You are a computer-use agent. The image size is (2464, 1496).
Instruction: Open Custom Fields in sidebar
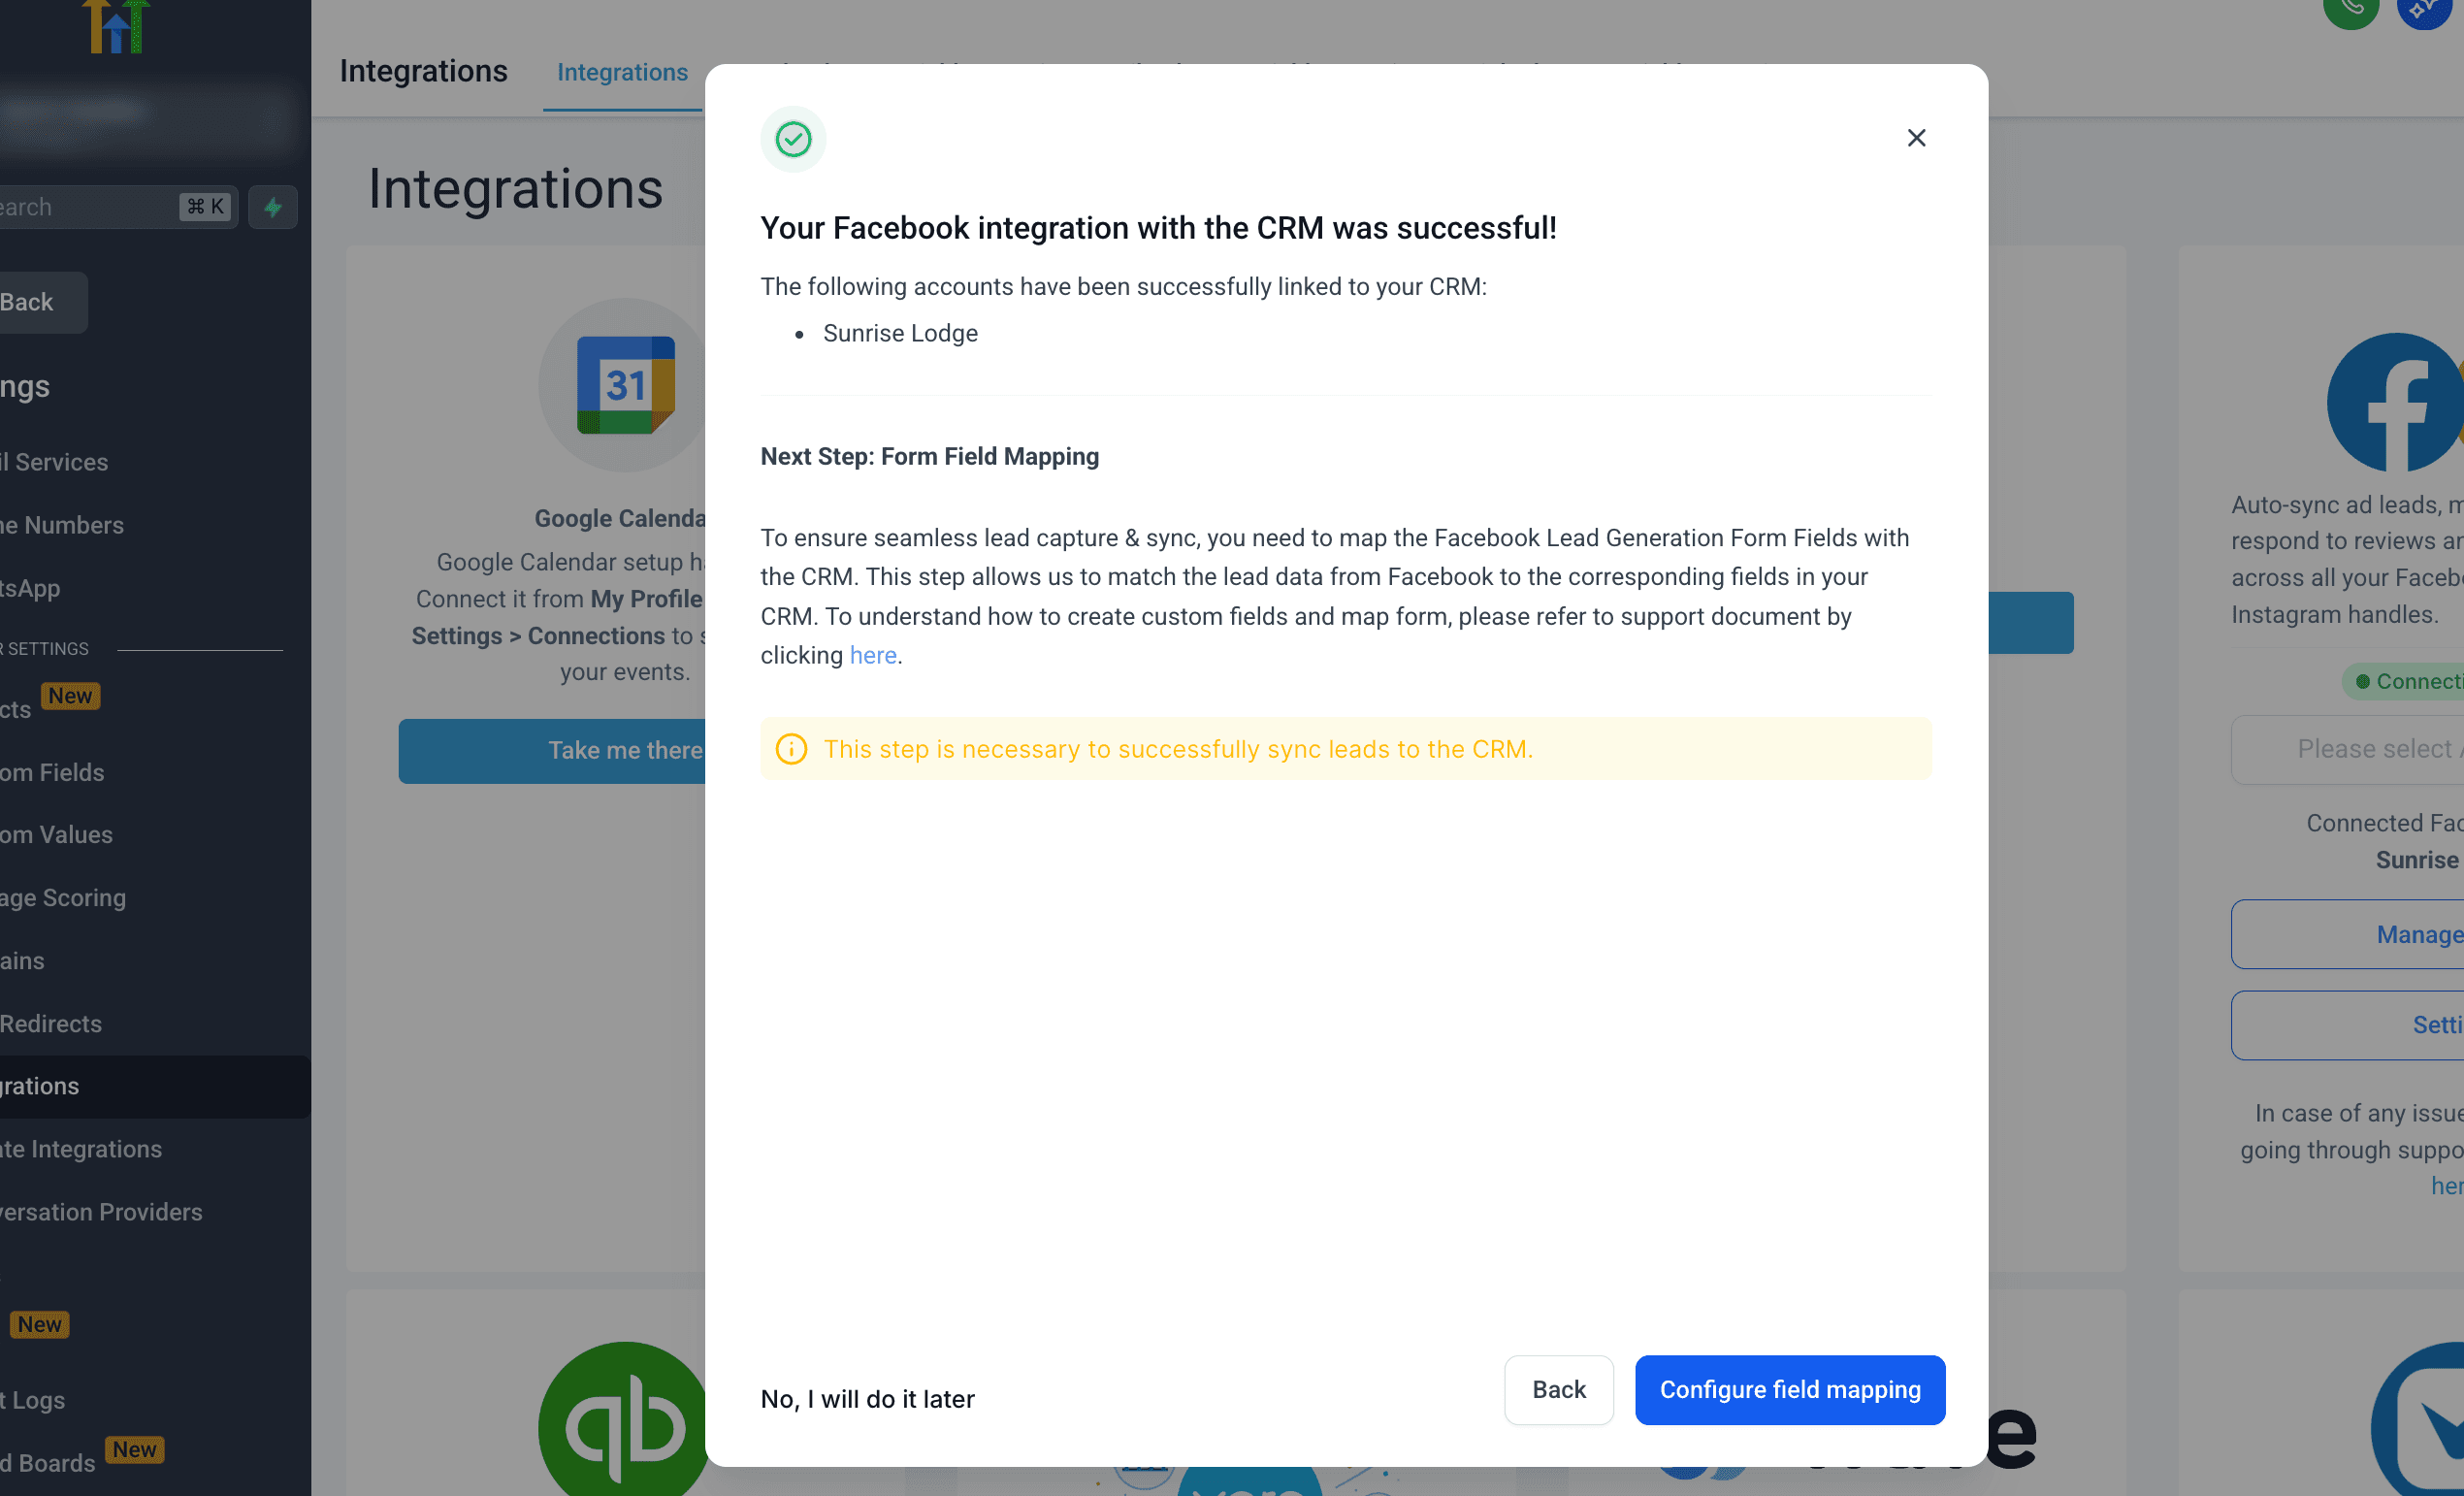52,772
